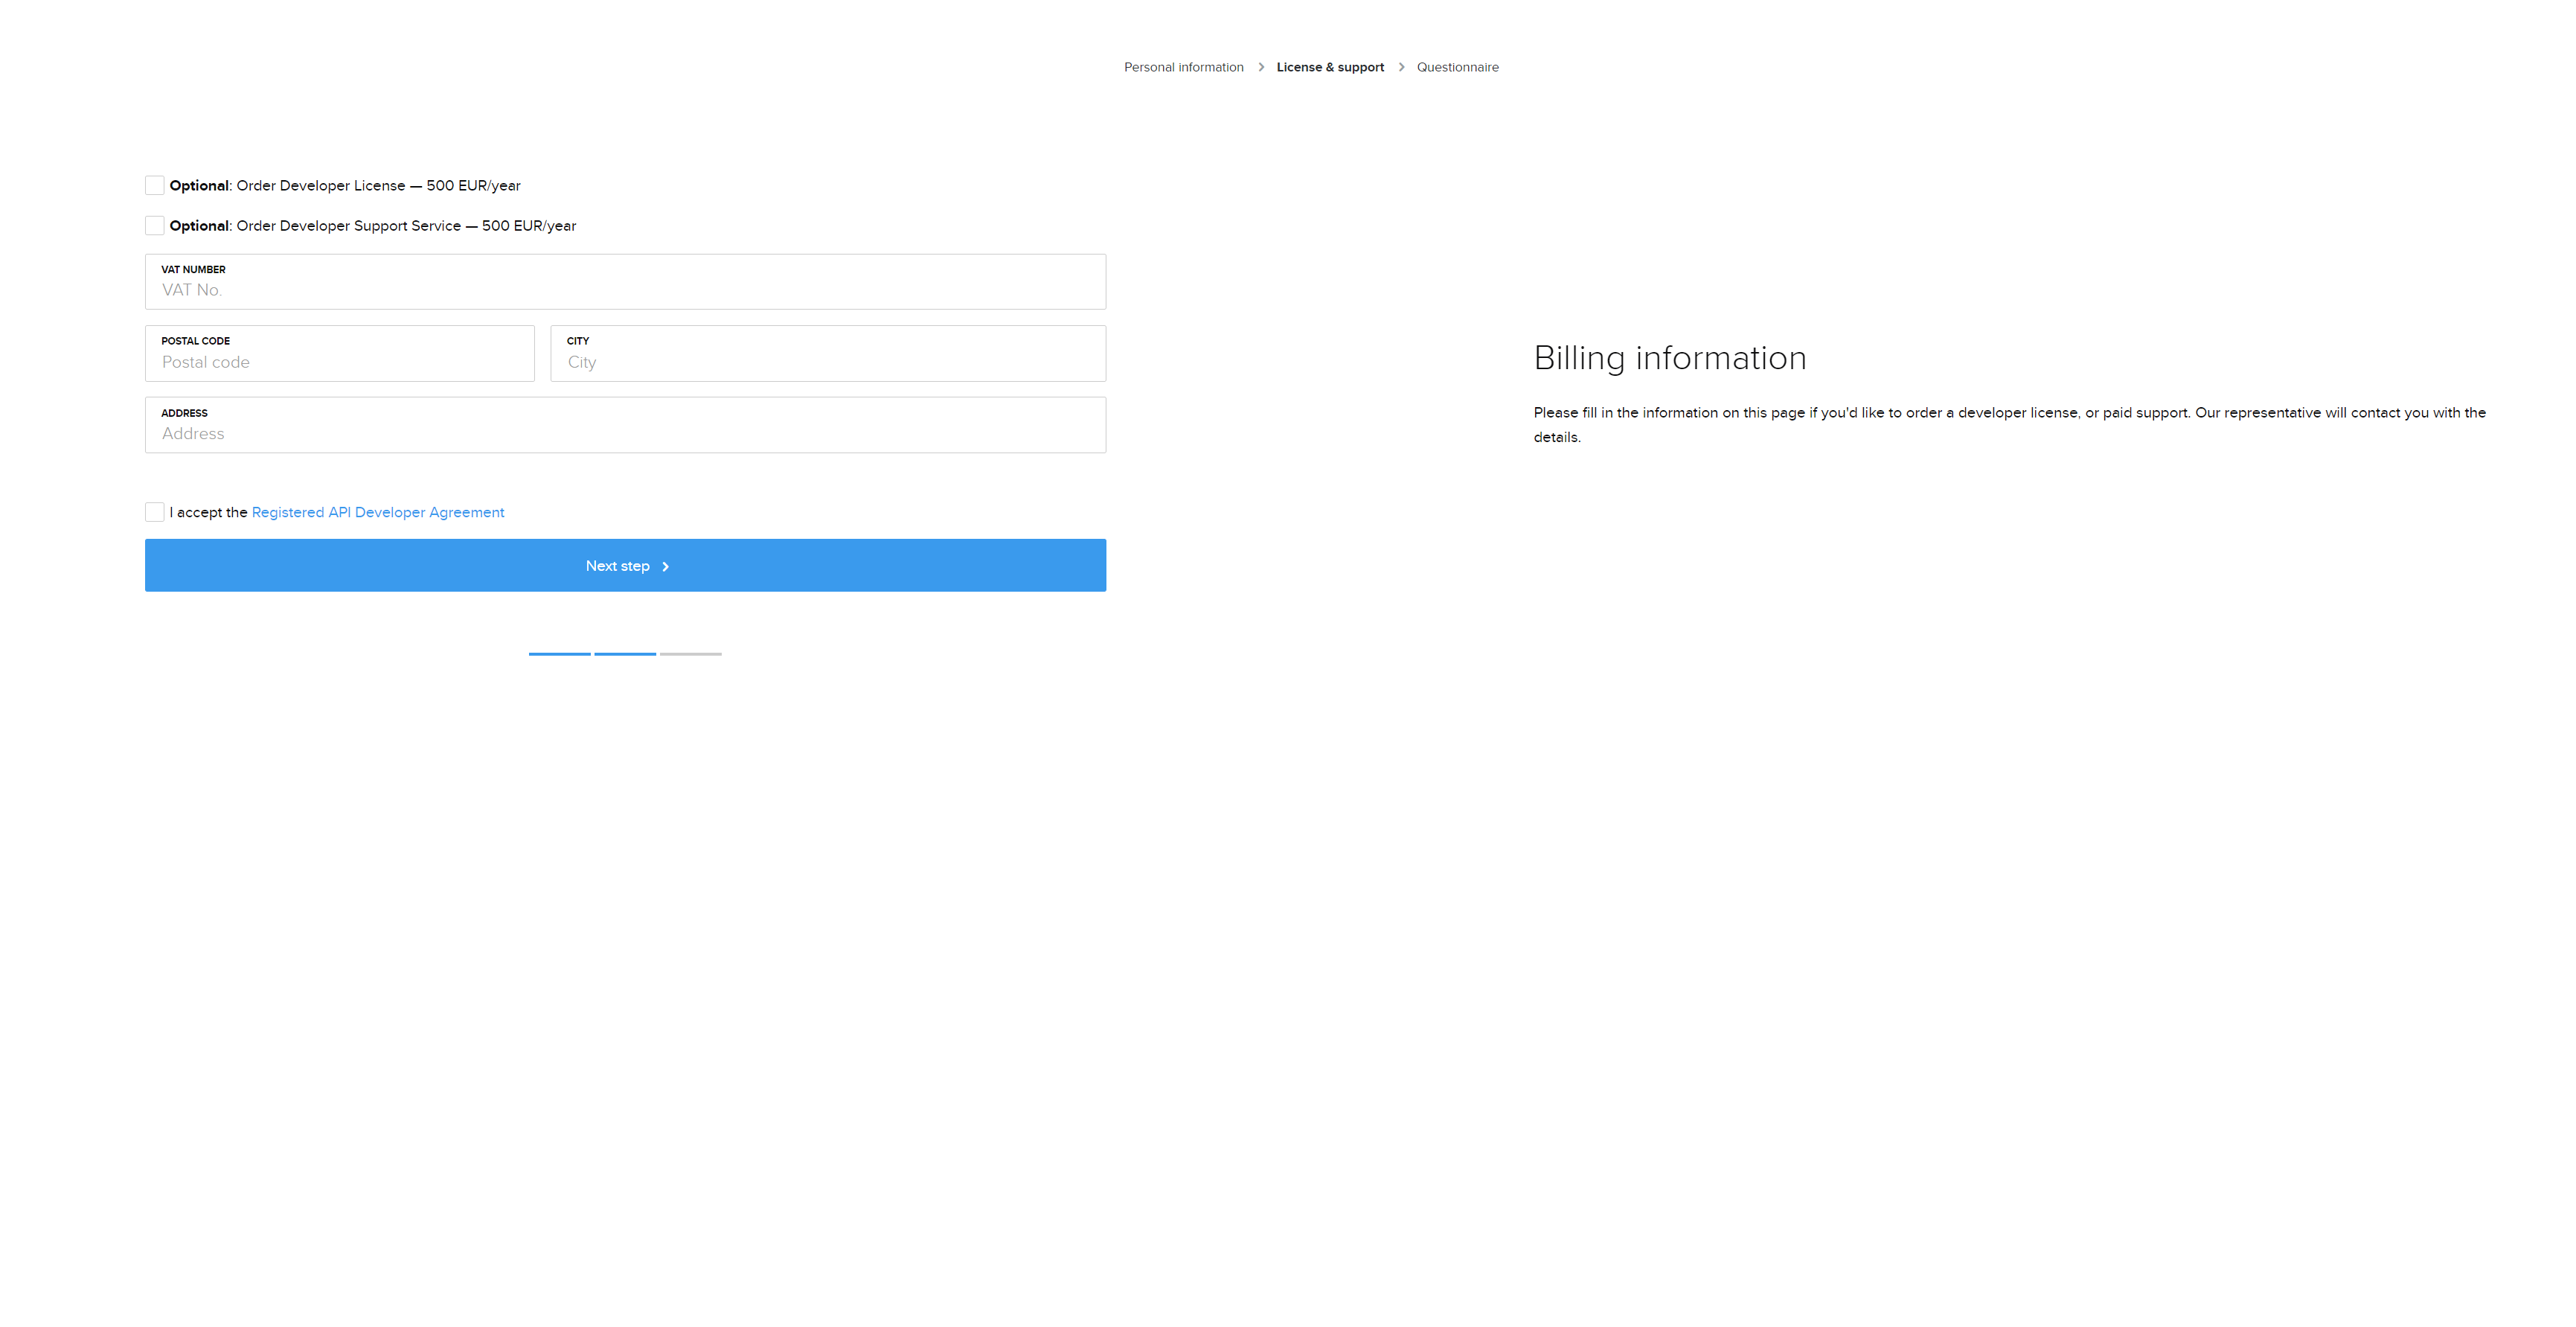Focus the Postal code input field
This screenshot has height=1327, width=2576.
click(x=340, y=353)
